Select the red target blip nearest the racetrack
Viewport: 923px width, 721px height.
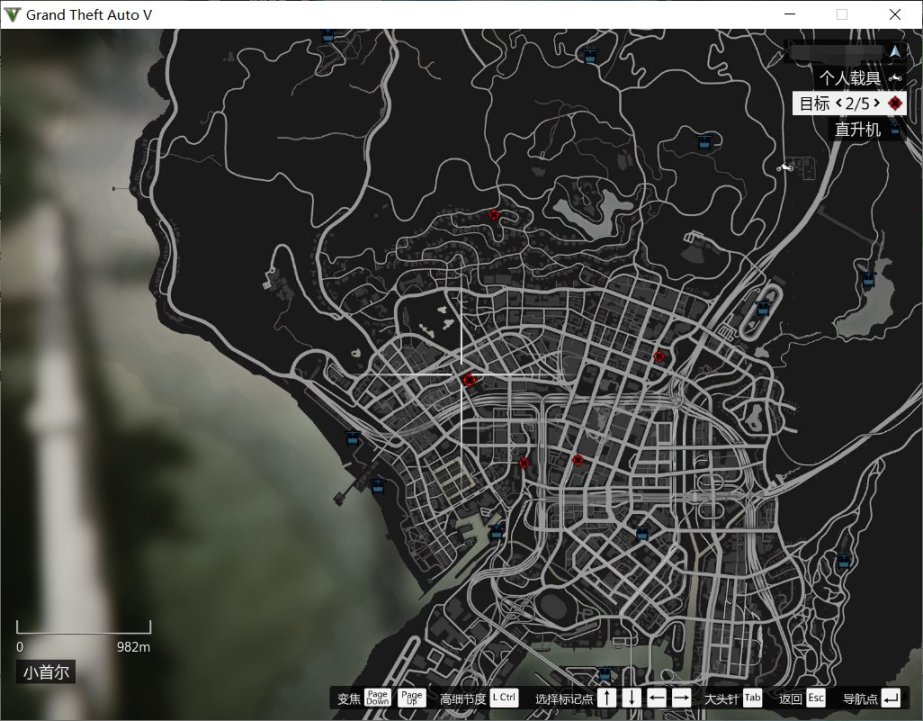[x=659, y=356]
